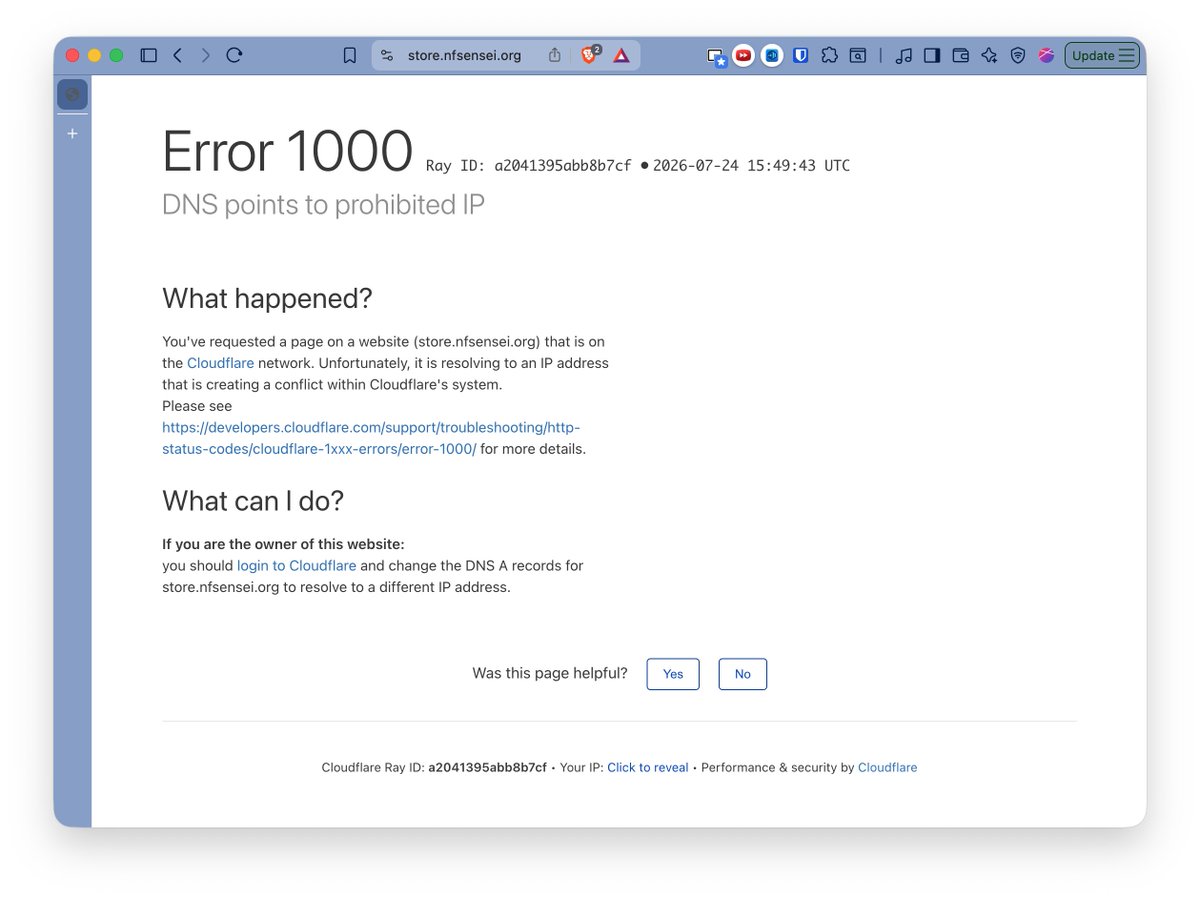Click the What can I do? heading

click(x=253, y=501)
